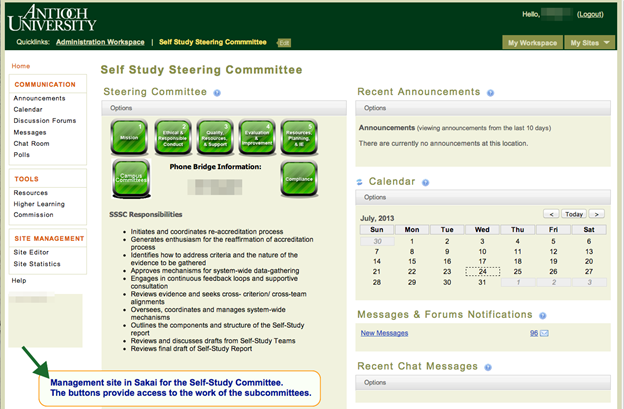Select July 10 in calendar
The image size is (624, 409).
point(482,251)
